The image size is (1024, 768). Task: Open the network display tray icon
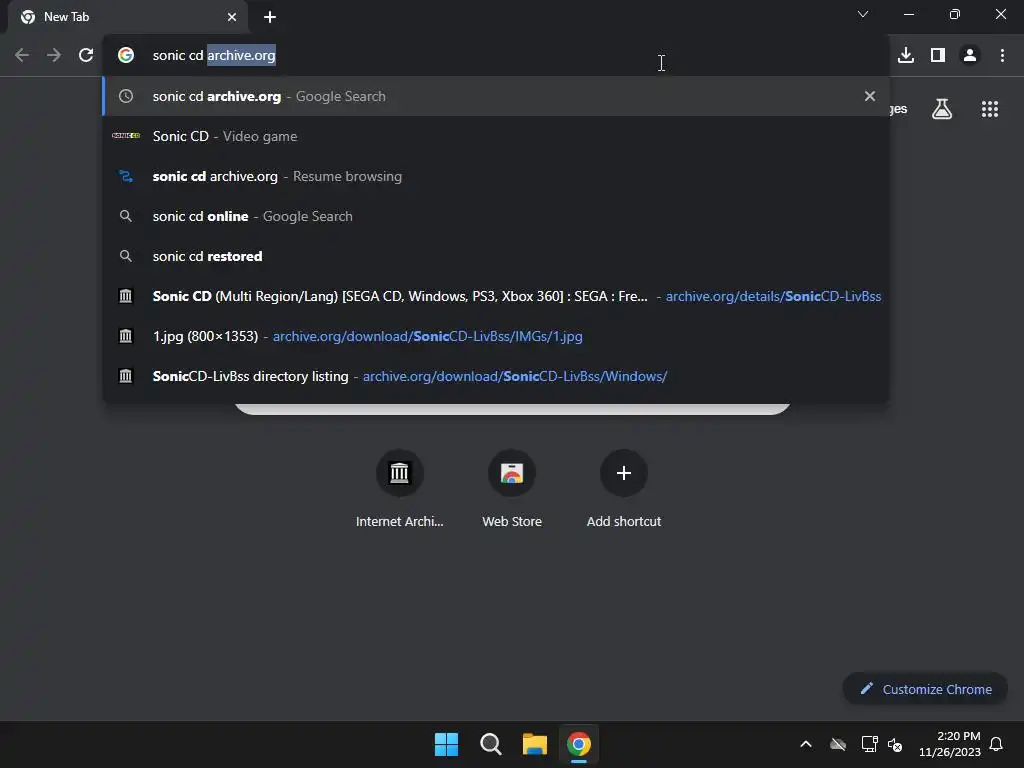click(x=869, y=744)
